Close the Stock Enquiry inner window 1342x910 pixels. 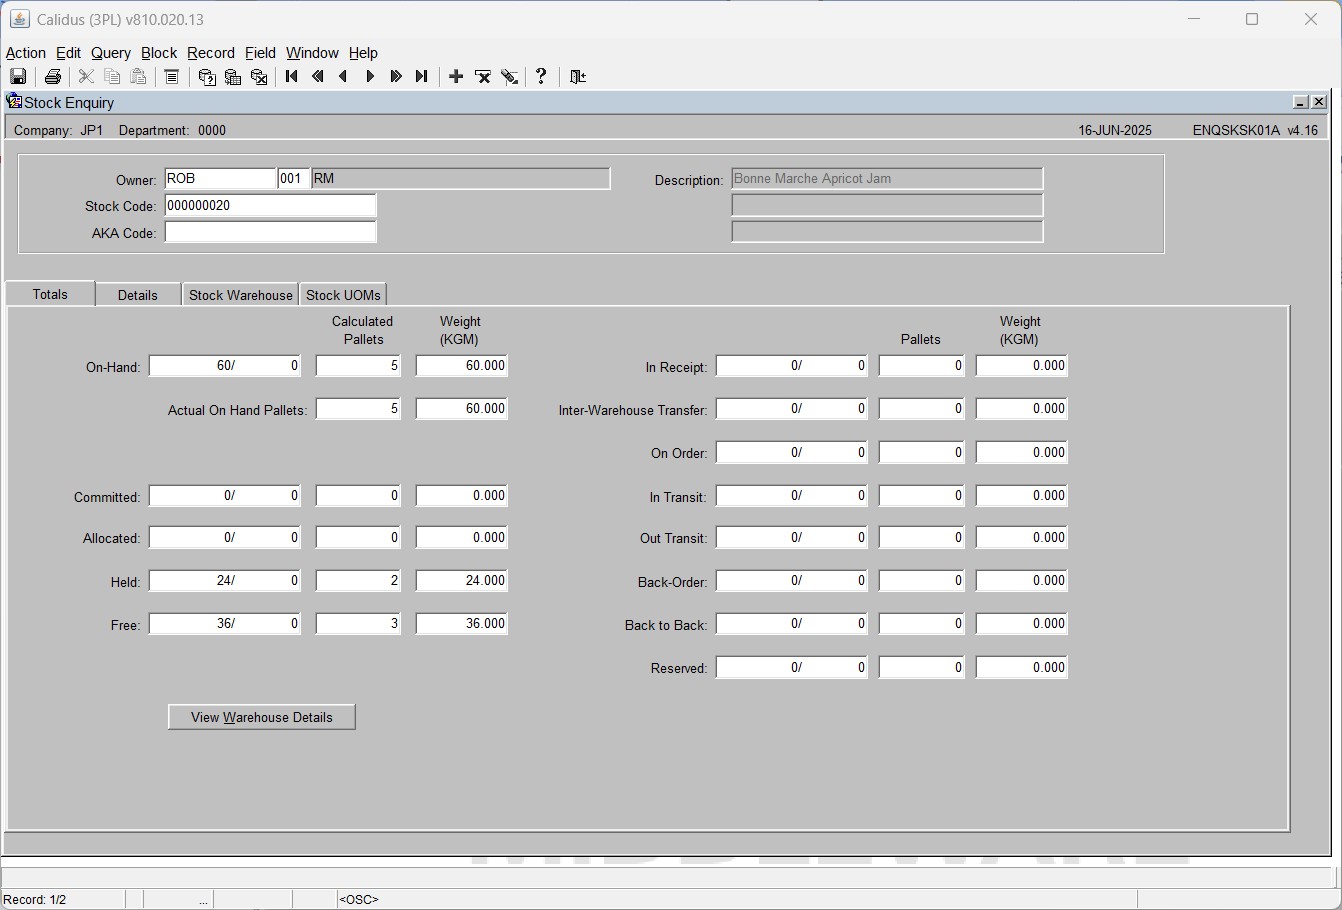point(1319,102)
